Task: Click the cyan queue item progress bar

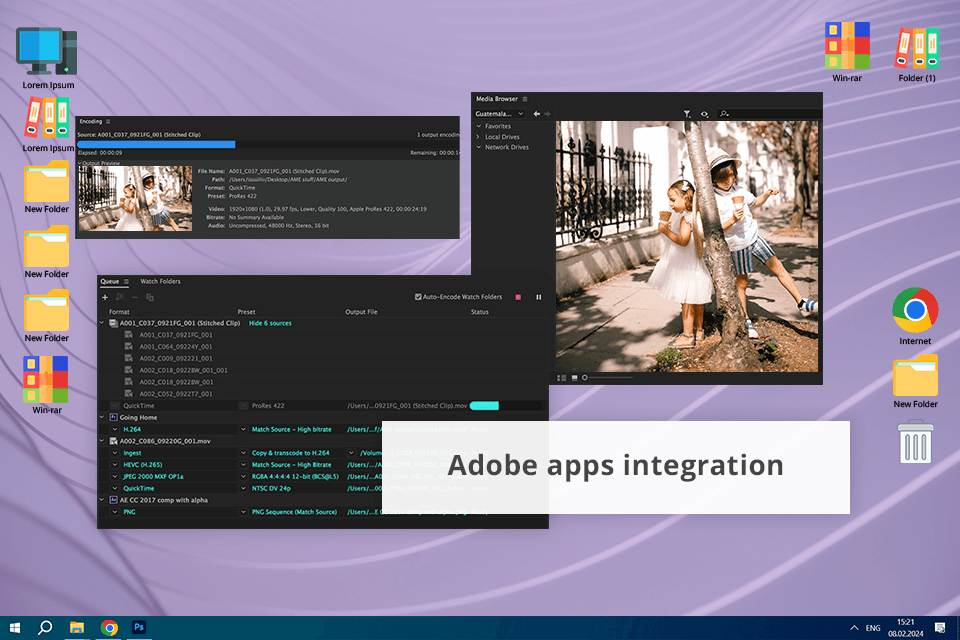Action: (x=484, y=406)
